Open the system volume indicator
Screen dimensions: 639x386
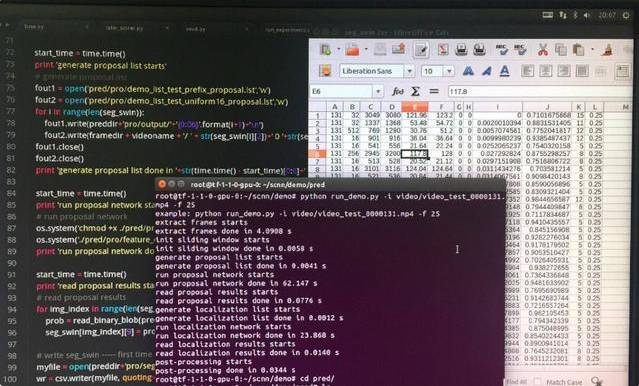click(x=587, y=15)
